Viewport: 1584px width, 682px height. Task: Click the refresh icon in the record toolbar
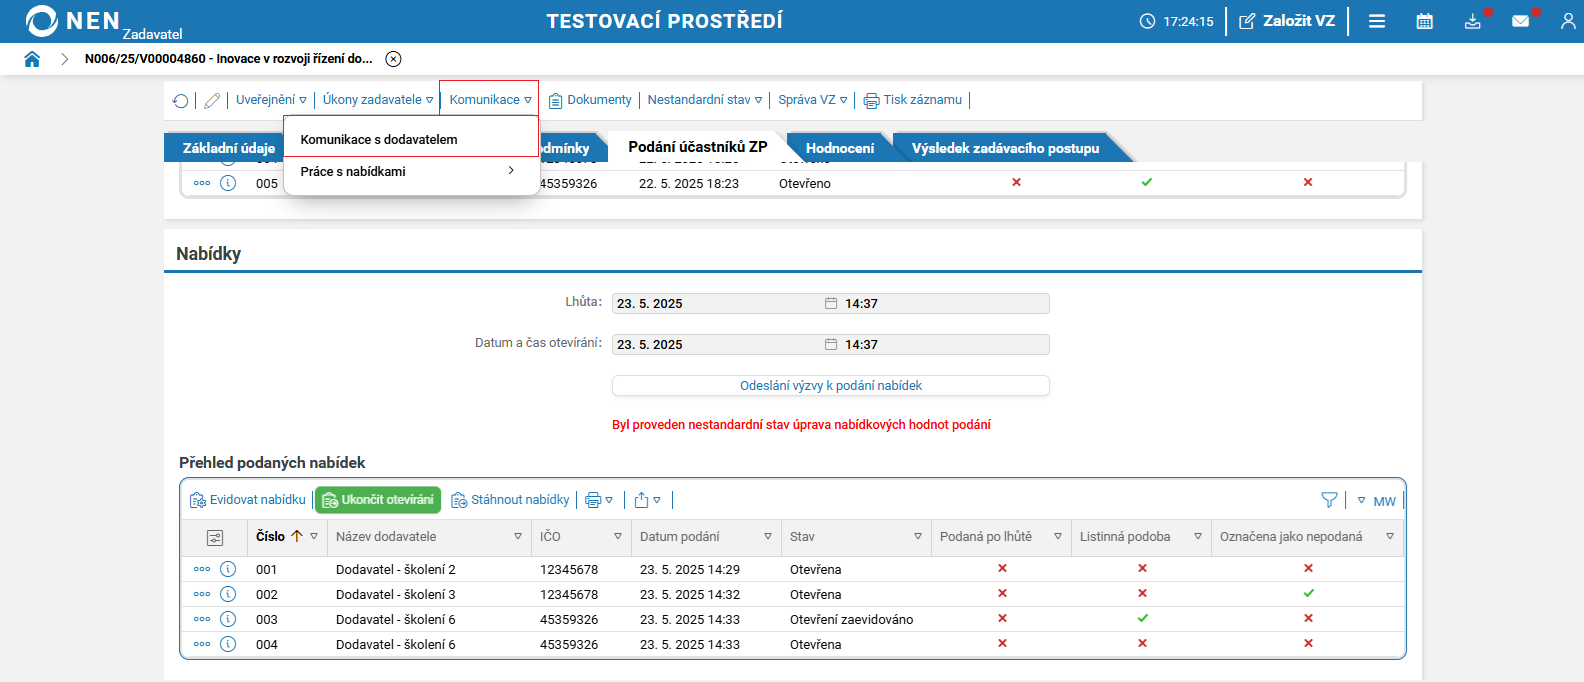(180, 100)
